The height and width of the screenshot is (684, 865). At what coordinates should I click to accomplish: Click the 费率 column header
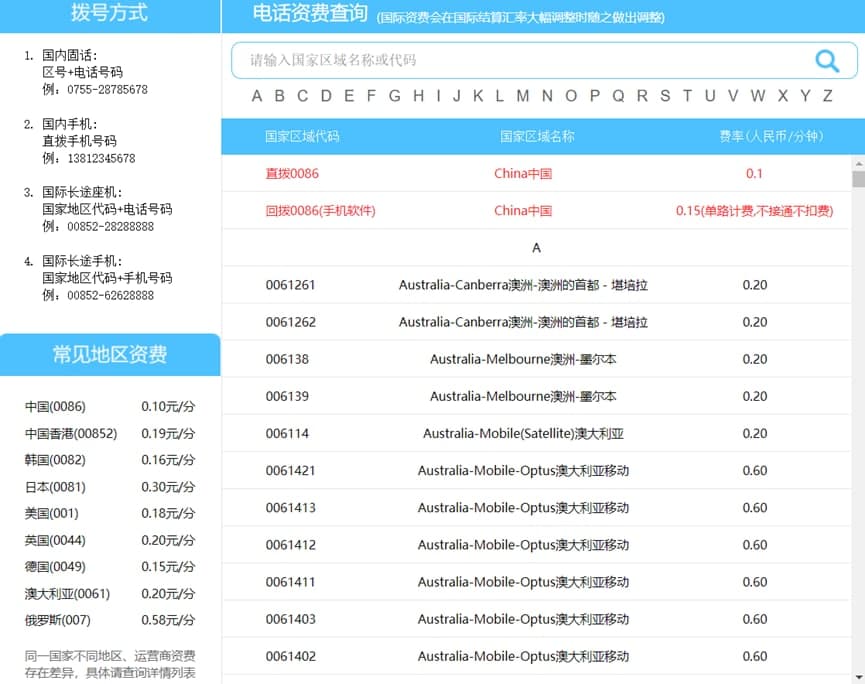click(x=754, y=136)
